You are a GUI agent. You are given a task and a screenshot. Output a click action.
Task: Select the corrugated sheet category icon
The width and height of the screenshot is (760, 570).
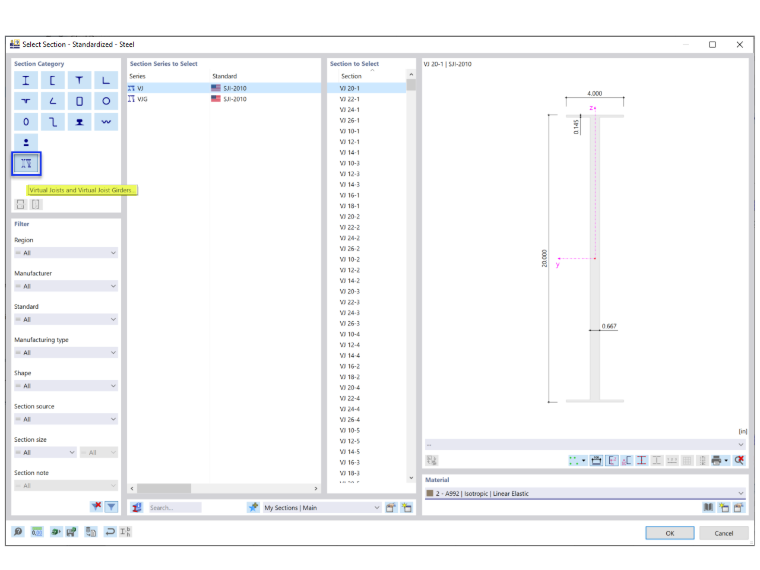tap(106, 122)
